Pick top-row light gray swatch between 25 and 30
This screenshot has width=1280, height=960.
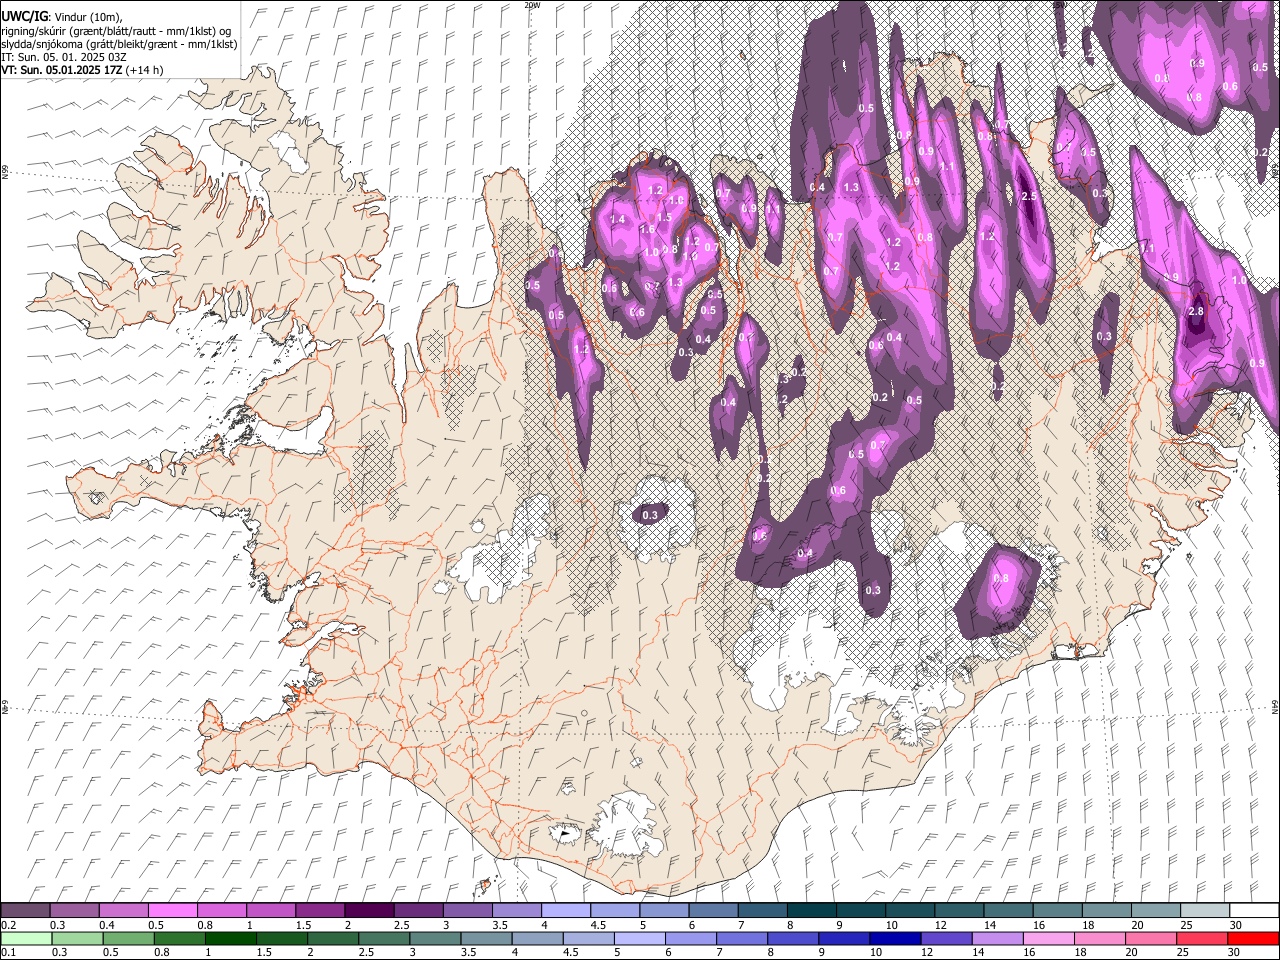point(1206,911)
